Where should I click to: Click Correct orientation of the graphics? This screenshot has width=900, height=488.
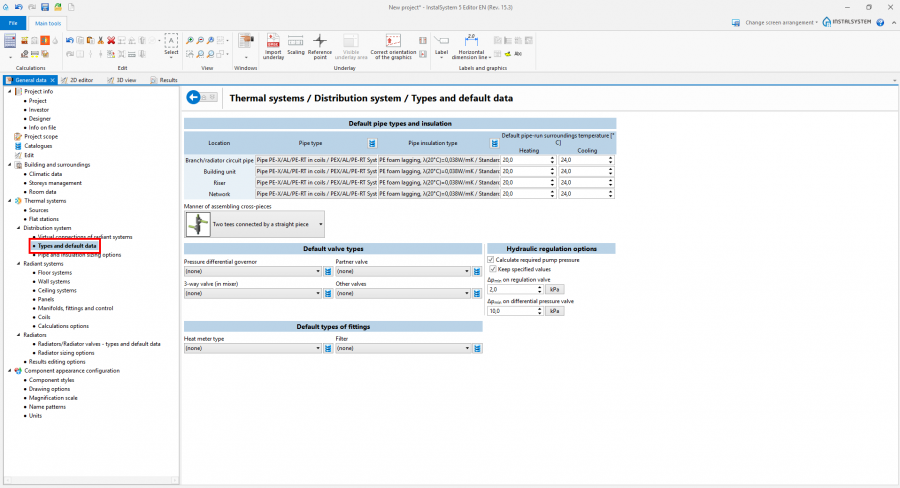(393, 41)
